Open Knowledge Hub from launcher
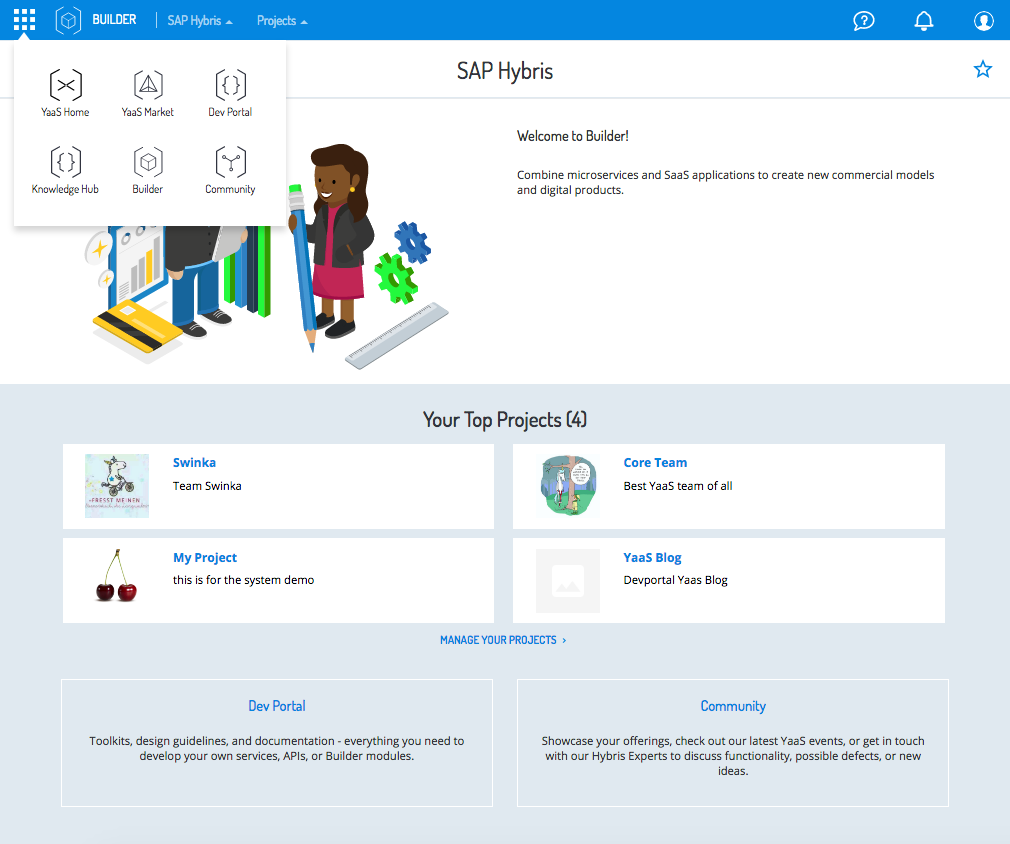 (65, 171)
